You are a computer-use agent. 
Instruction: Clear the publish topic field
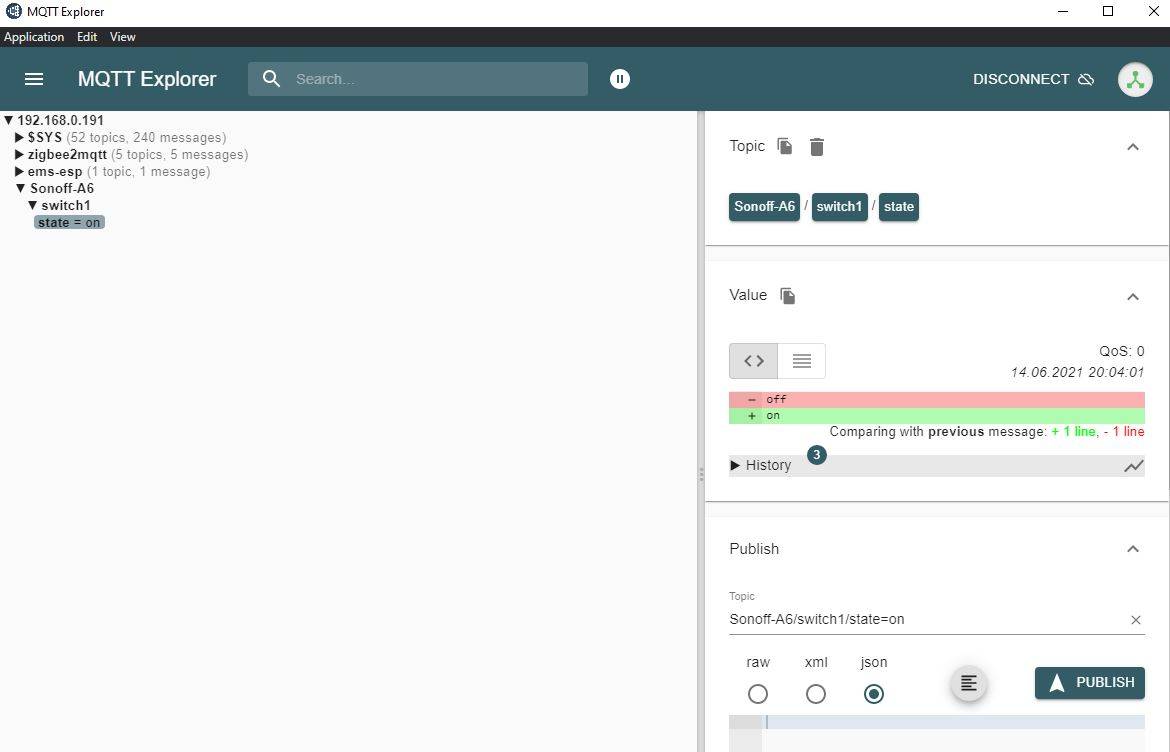1136,620
